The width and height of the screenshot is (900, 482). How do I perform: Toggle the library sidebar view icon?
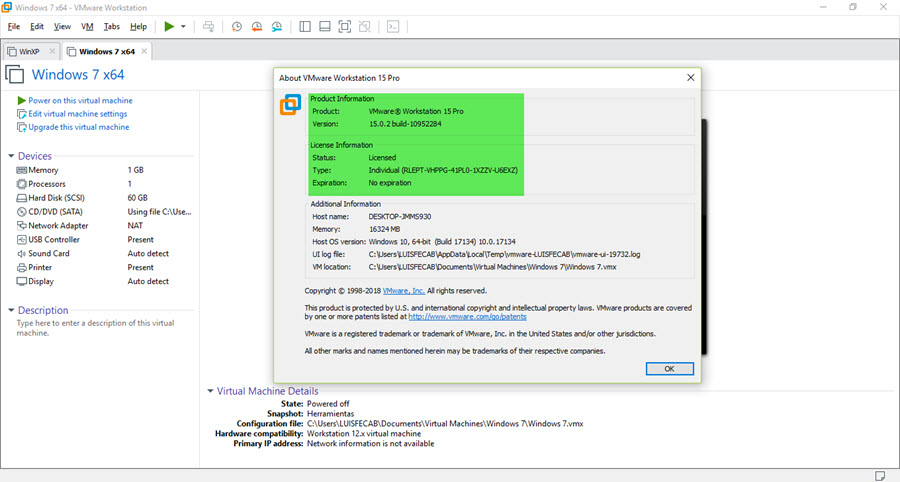click(x=305, y=26)
